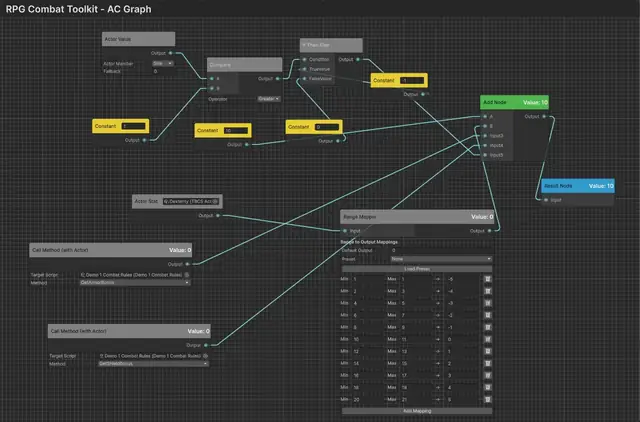Image resolution: width=640 pixels, height=422 pixels.
Task: Click the Load Preset button
Action: 417,269
